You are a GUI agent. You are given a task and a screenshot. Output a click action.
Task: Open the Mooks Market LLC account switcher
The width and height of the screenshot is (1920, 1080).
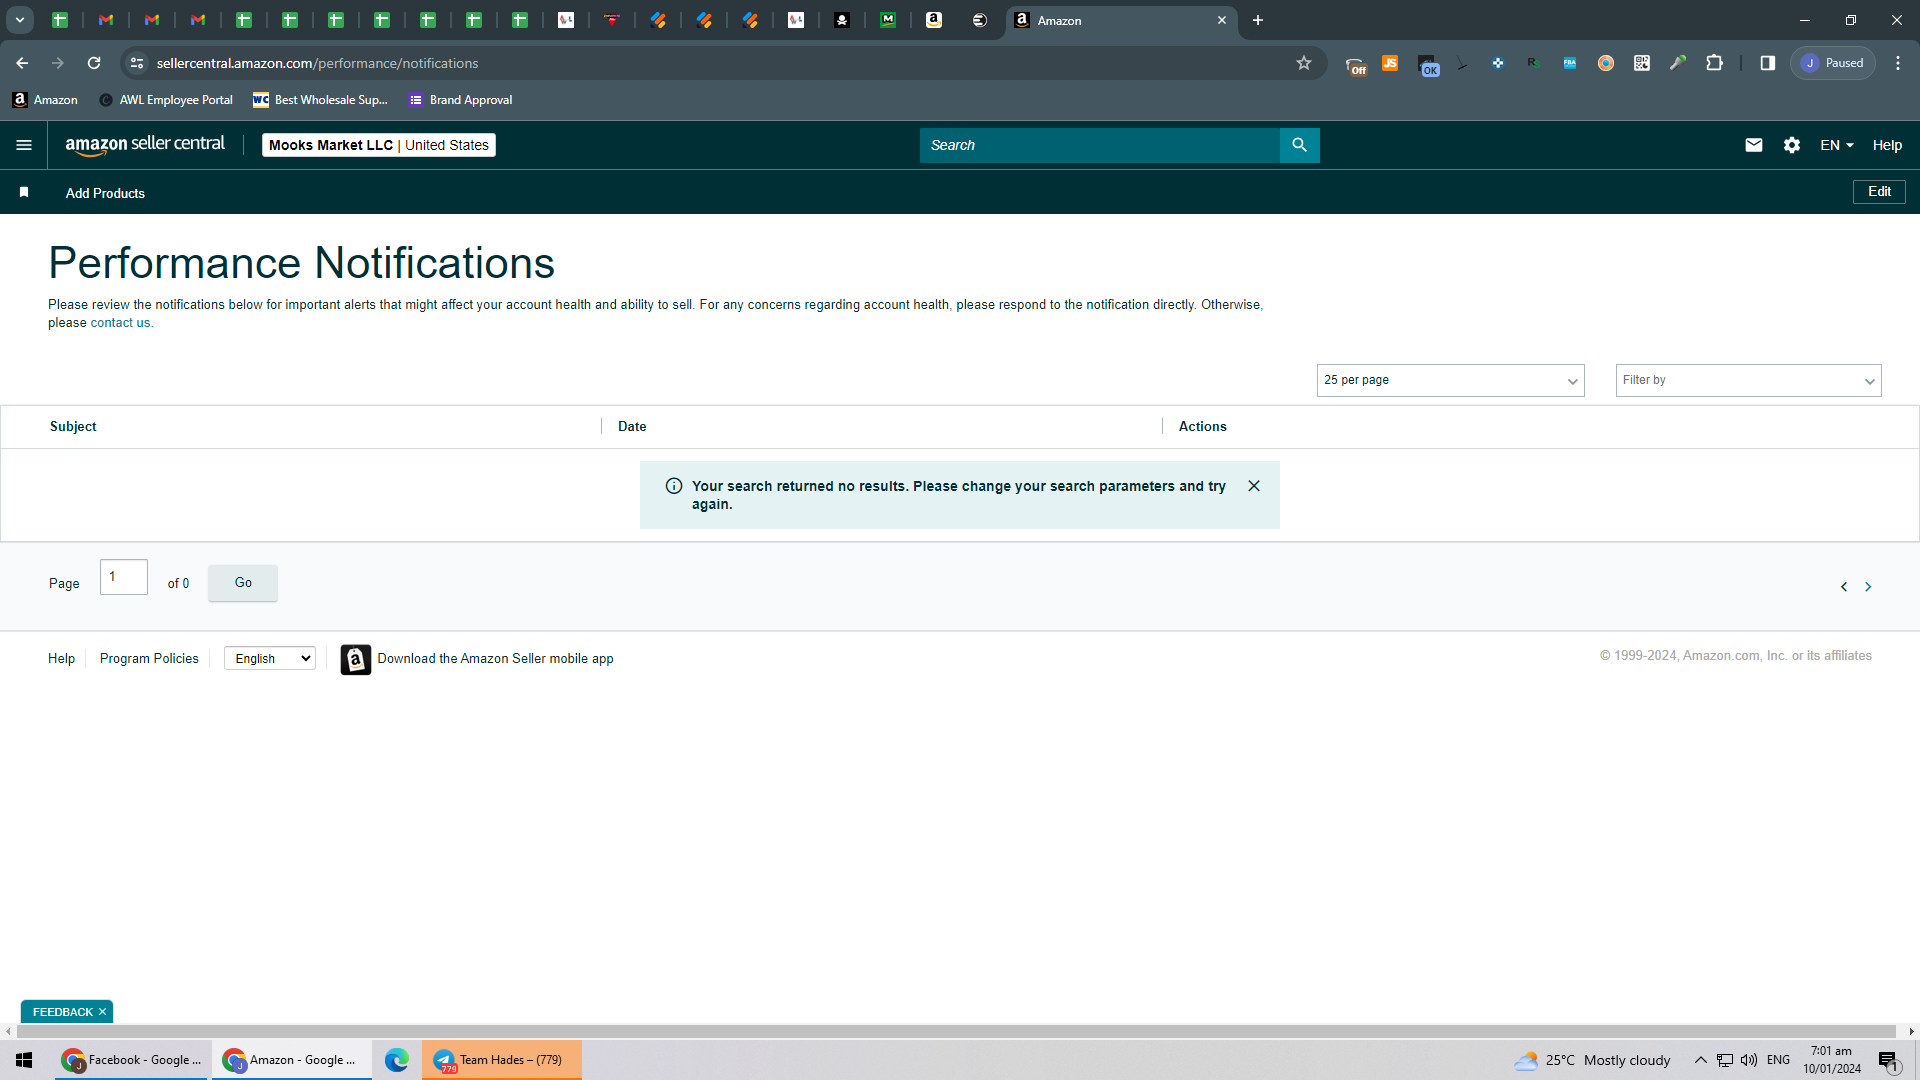(x=379, y=145)
